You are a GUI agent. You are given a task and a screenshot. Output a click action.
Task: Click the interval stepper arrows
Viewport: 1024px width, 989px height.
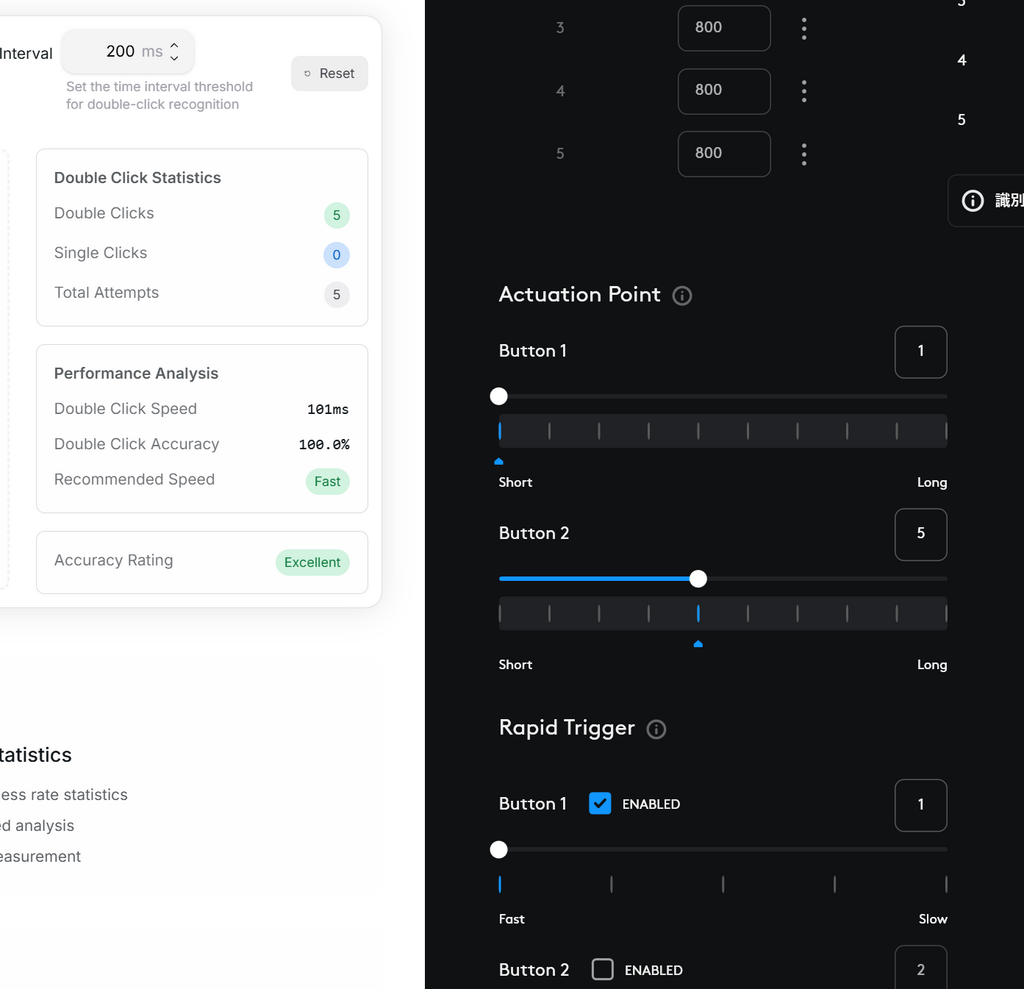(x=174, y=51)
